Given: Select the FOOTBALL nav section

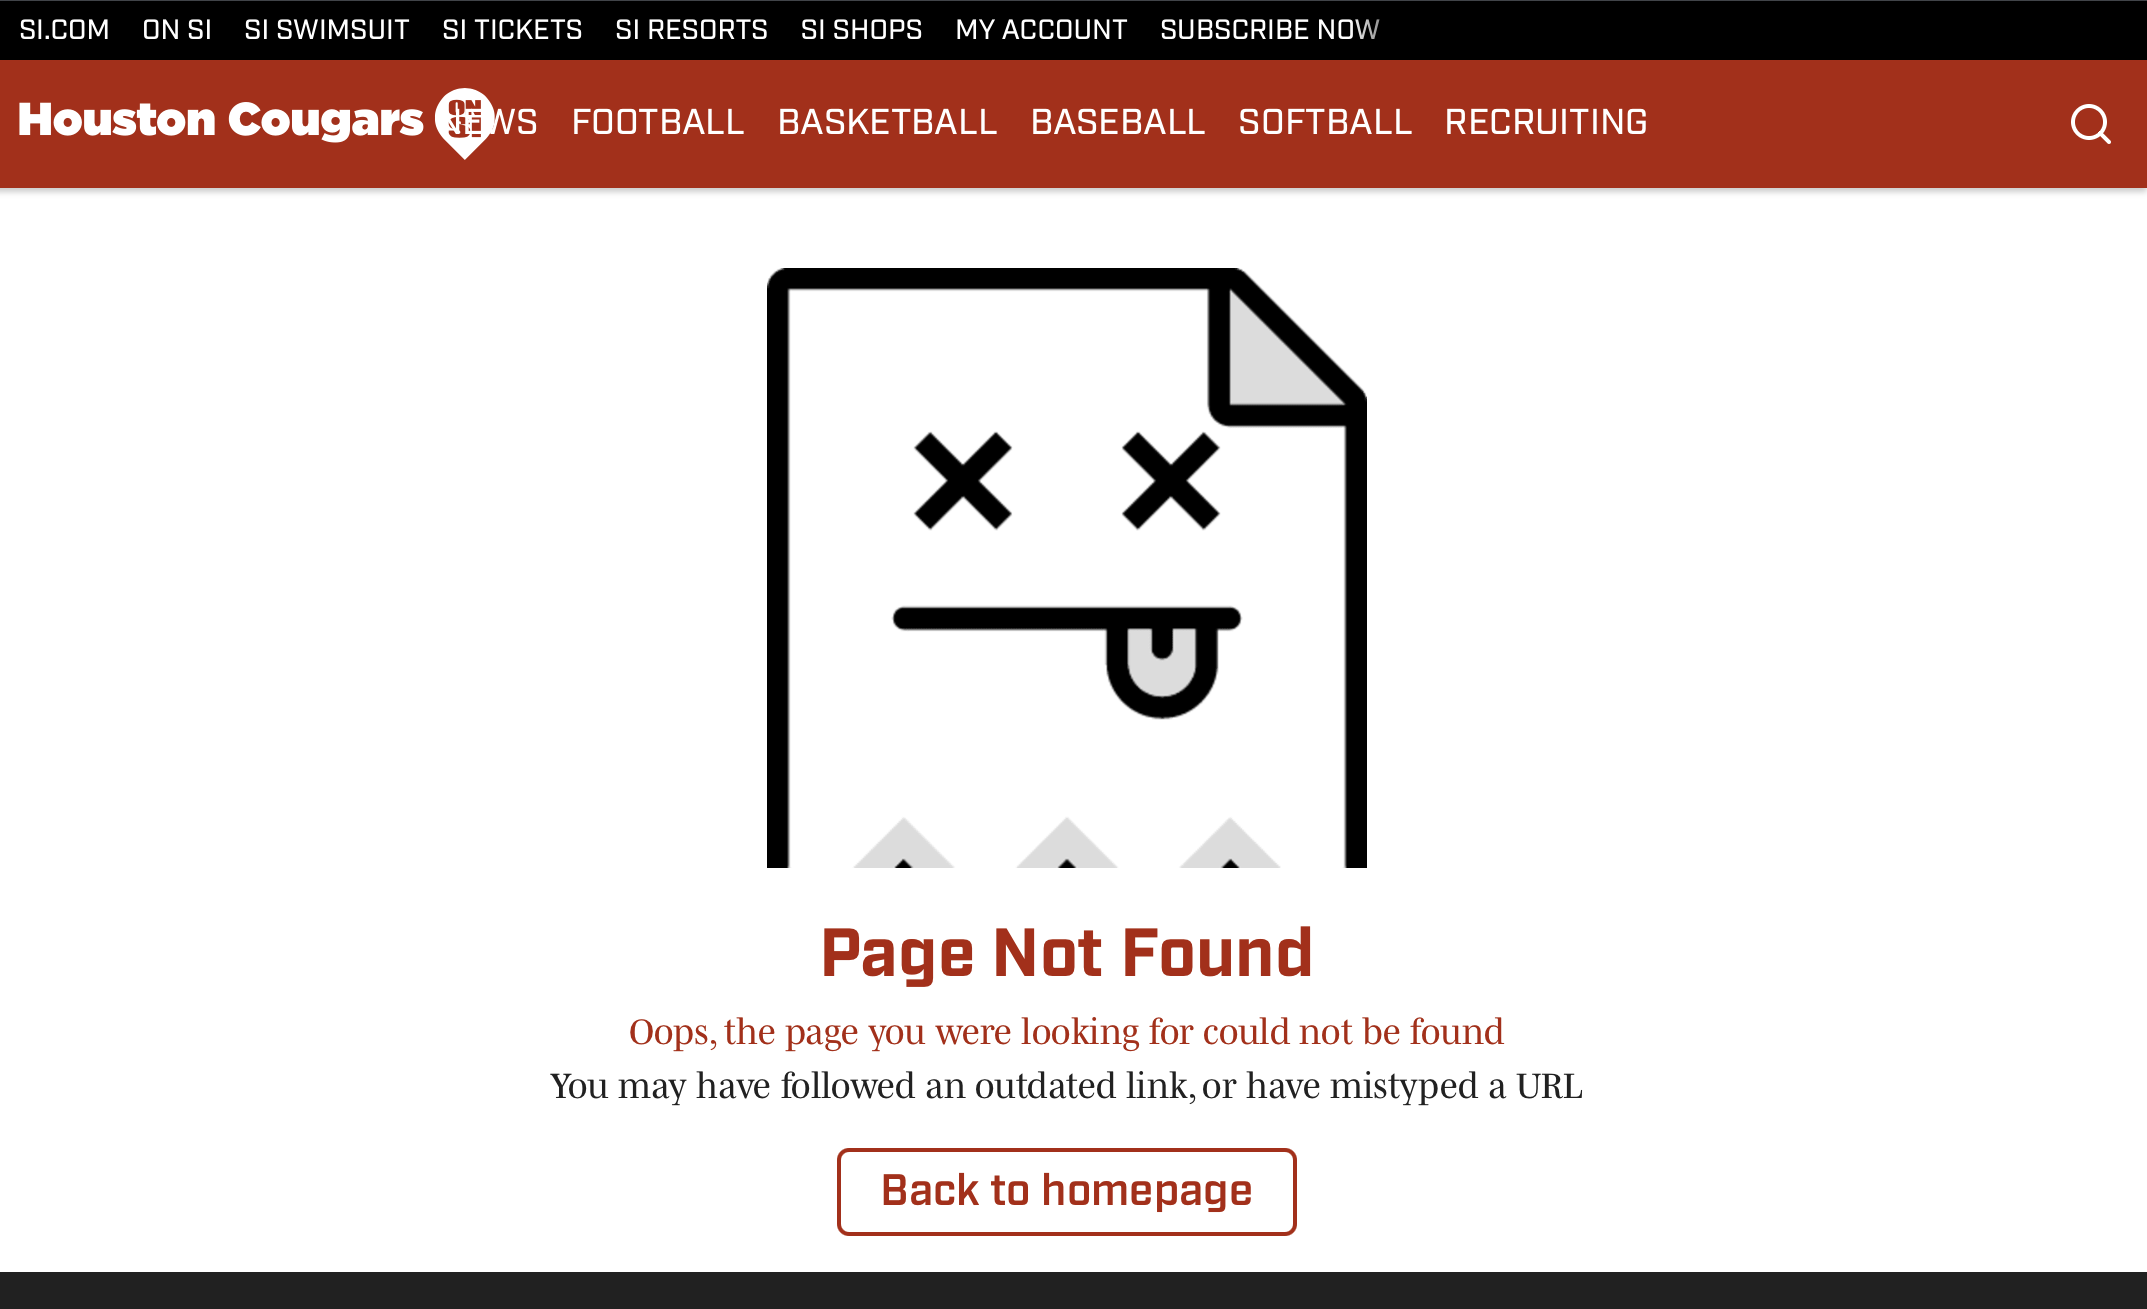Looking at the screenshot, I should [x=658, y=122].
